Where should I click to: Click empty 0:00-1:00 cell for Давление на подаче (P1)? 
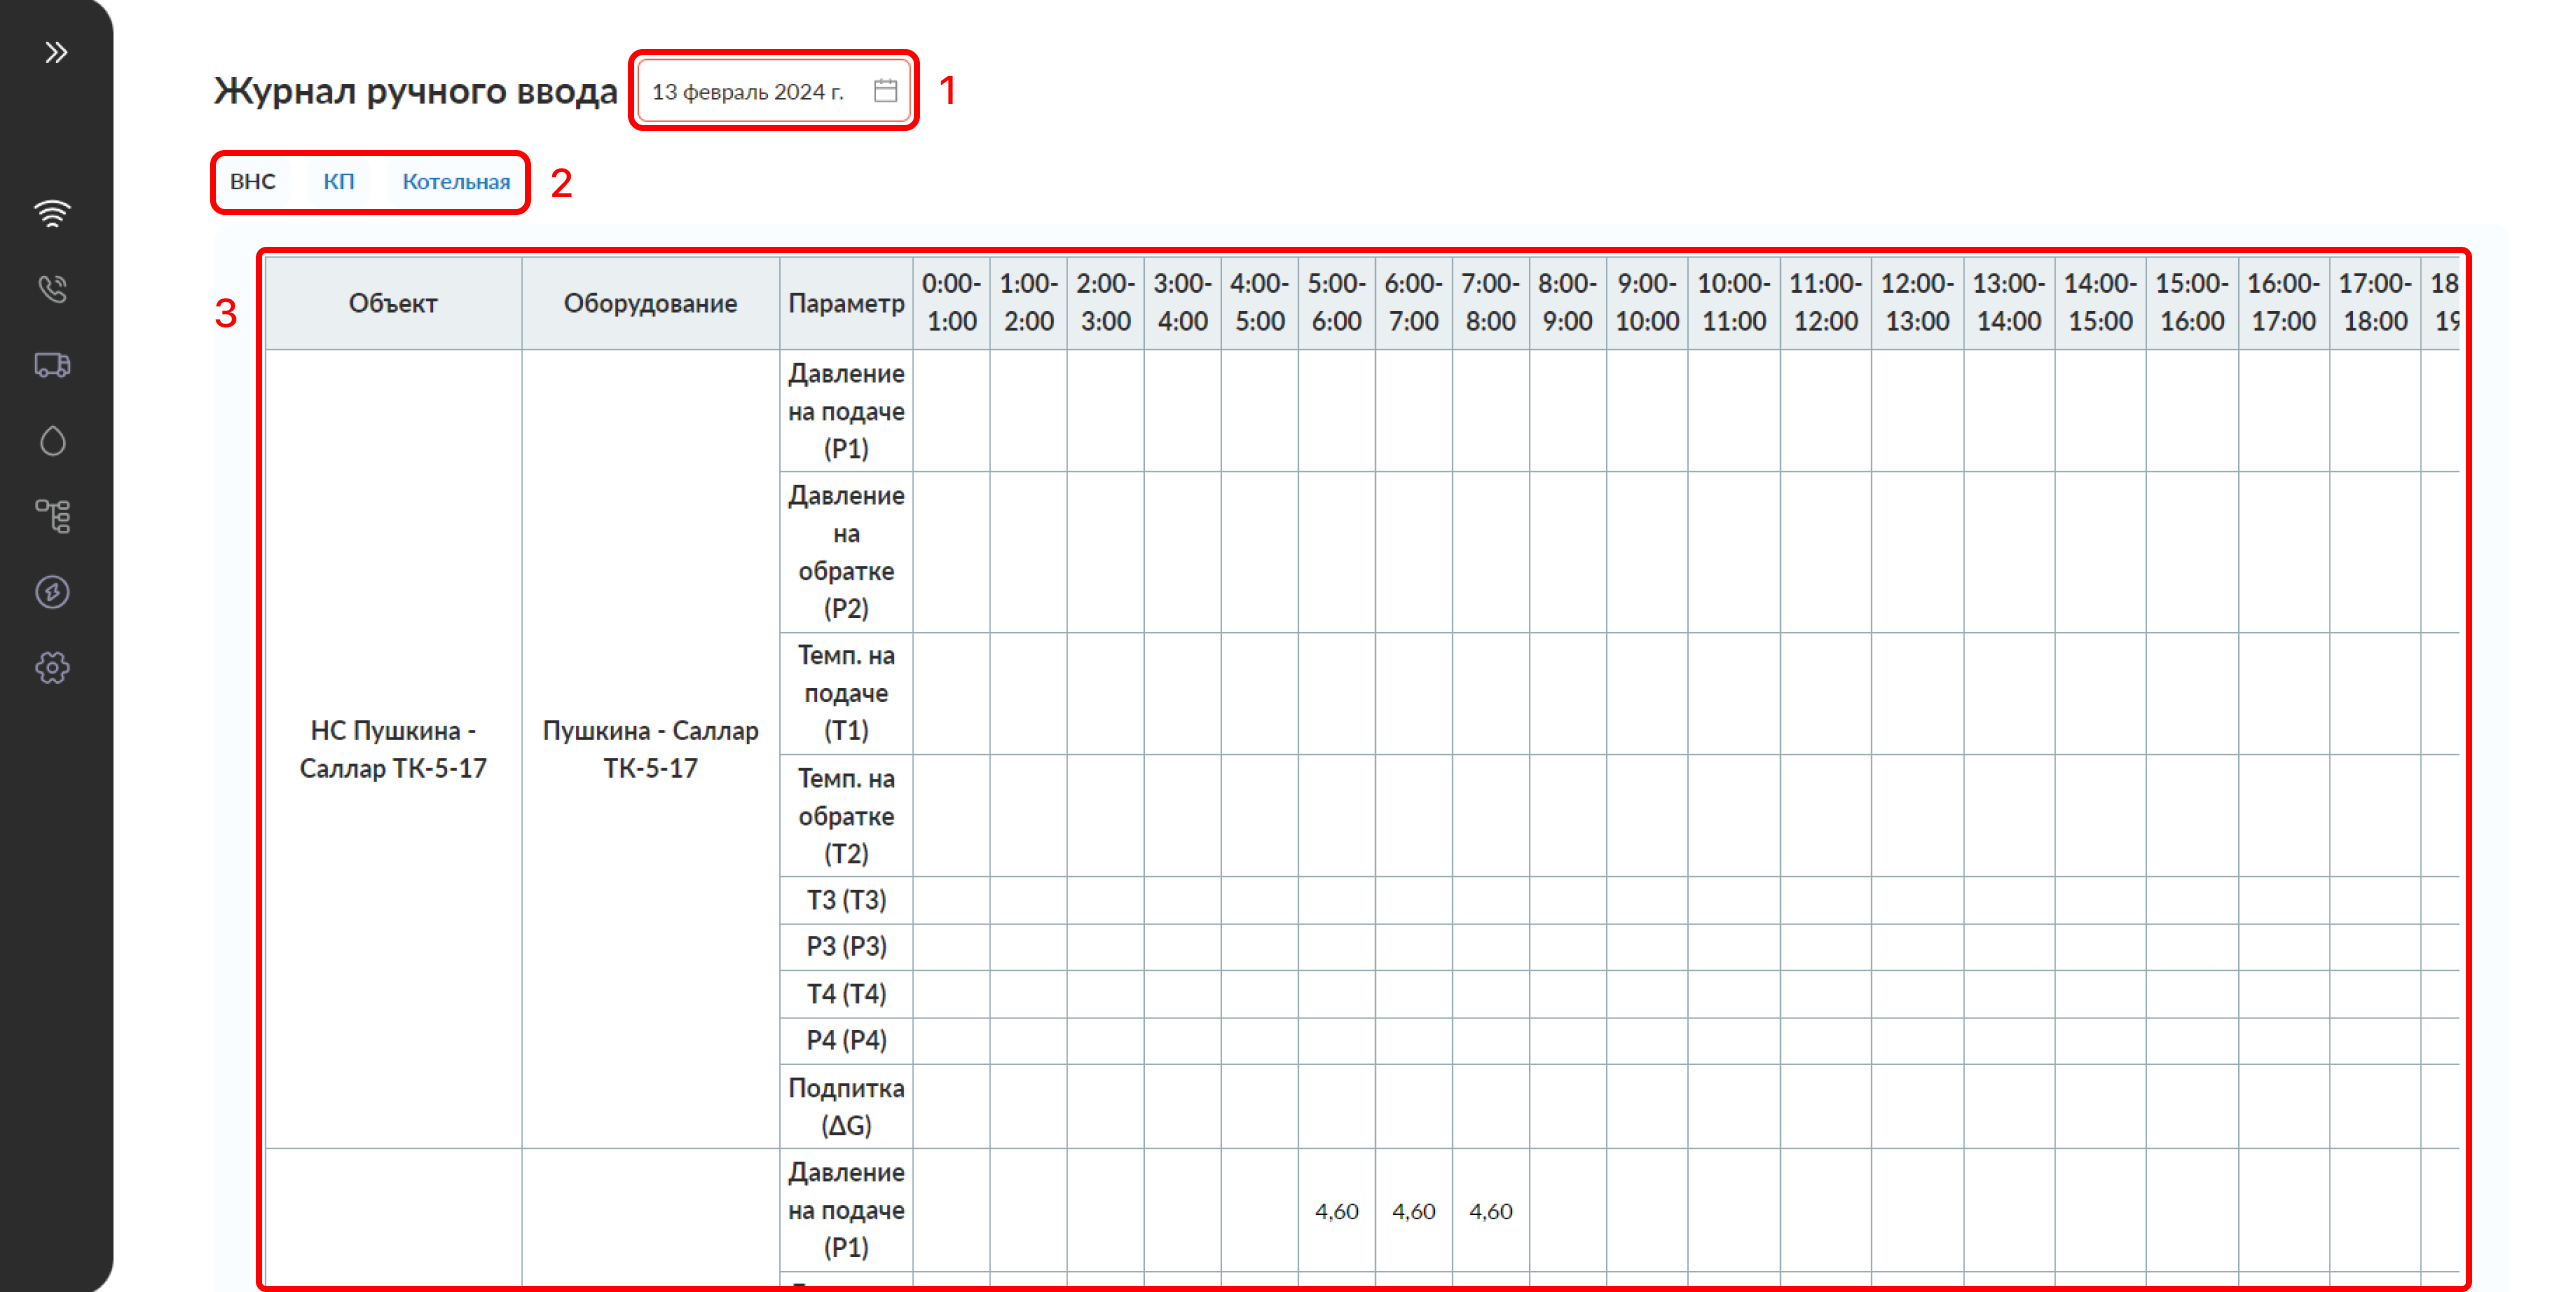[951, 411]
